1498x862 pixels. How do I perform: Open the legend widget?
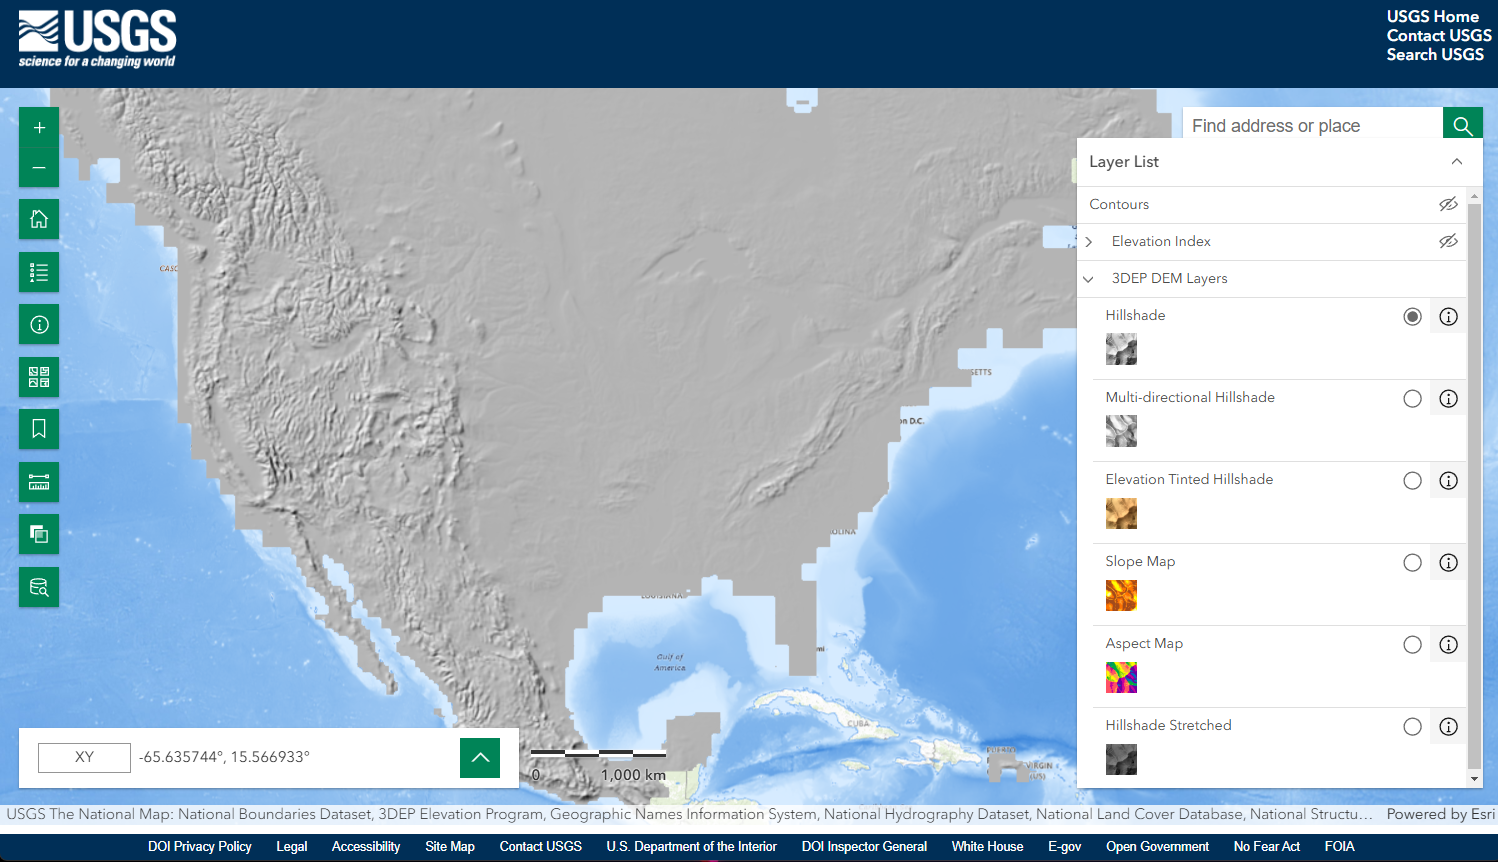point(39,272)
